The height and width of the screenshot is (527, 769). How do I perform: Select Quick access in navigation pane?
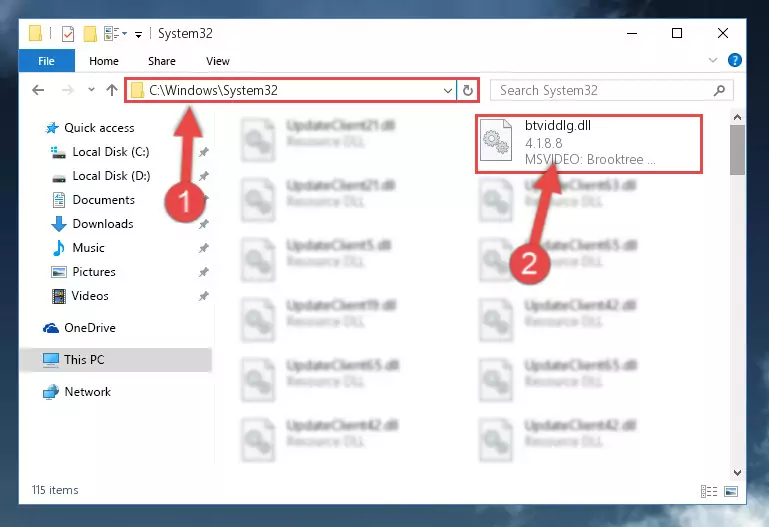(99, 127)
